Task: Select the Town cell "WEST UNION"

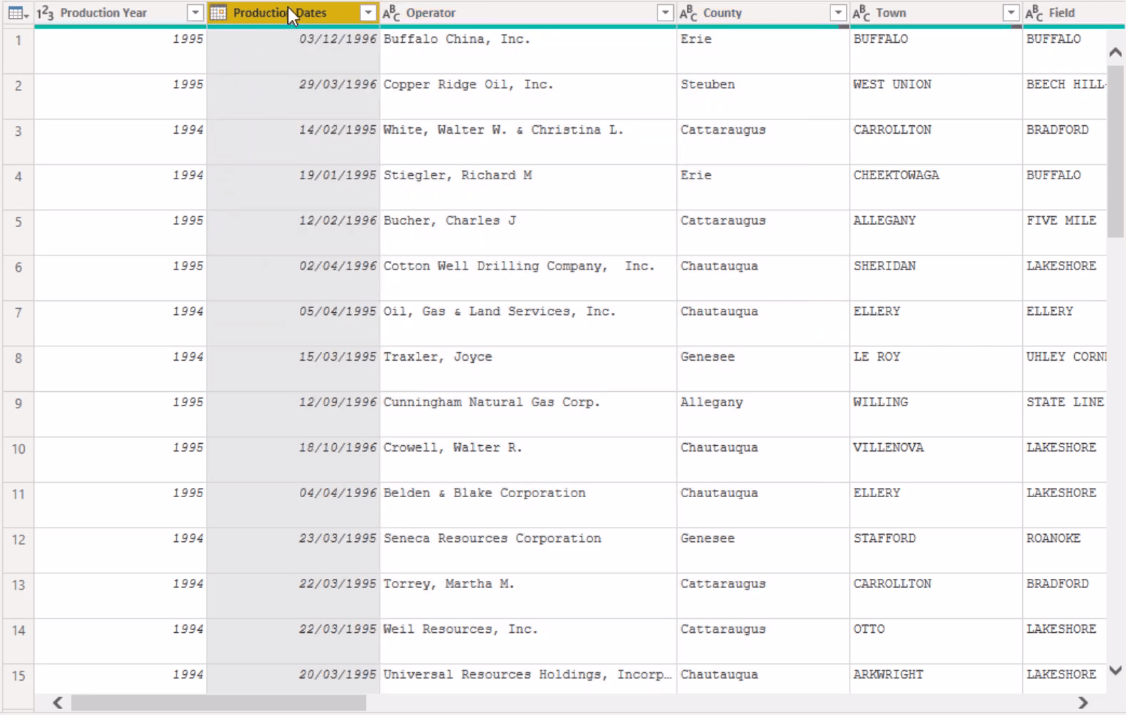Action: click(x=936, y=96)
